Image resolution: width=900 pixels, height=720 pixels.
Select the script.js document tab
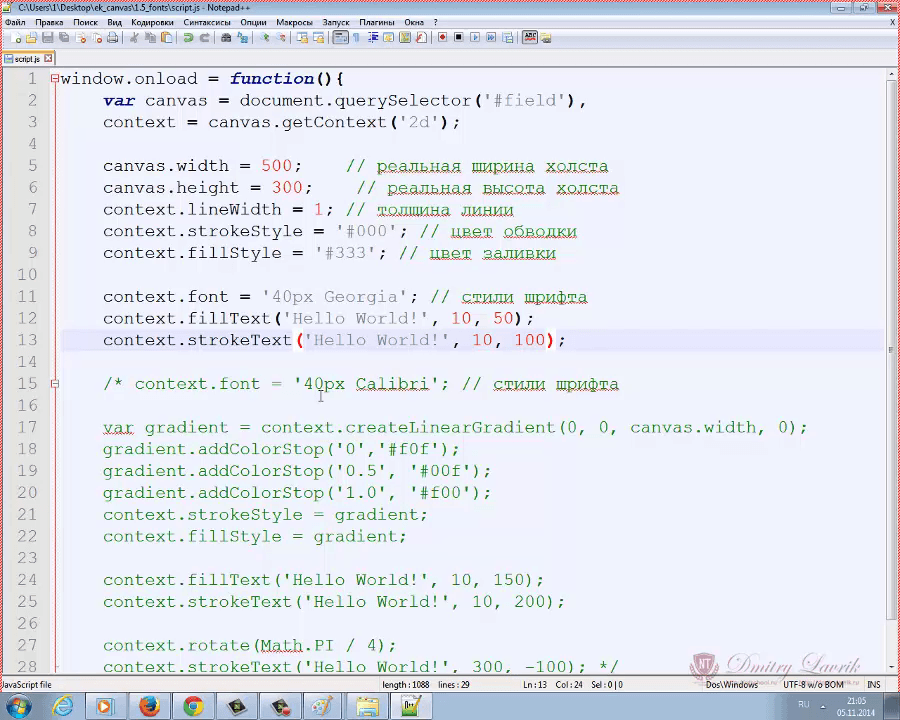pos(28,59)
